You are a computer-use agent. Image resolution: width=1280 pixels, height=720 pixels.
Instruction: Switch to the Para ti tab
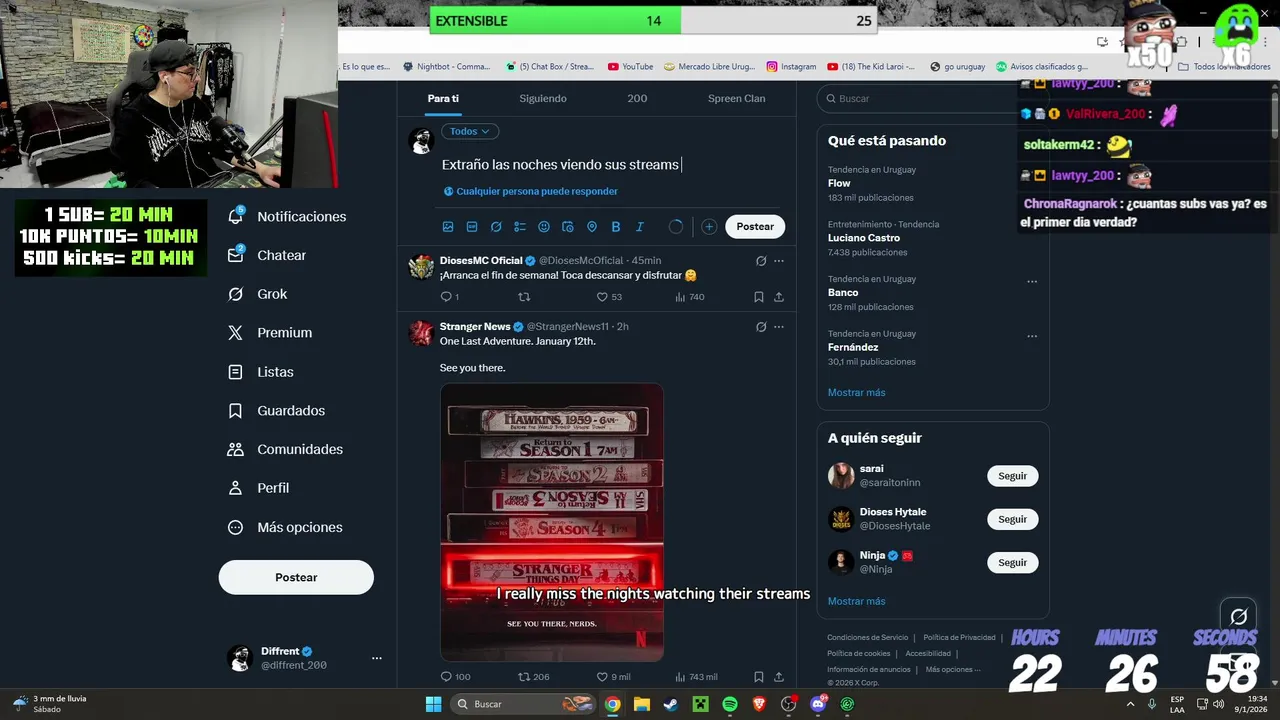pos(443,98)
